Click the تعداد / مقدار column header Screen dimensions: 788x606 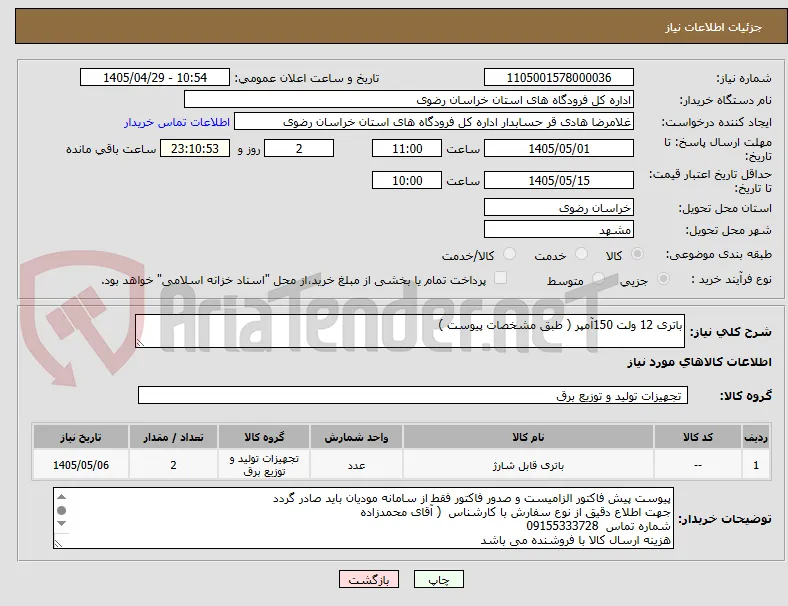[x=173, y=437]
